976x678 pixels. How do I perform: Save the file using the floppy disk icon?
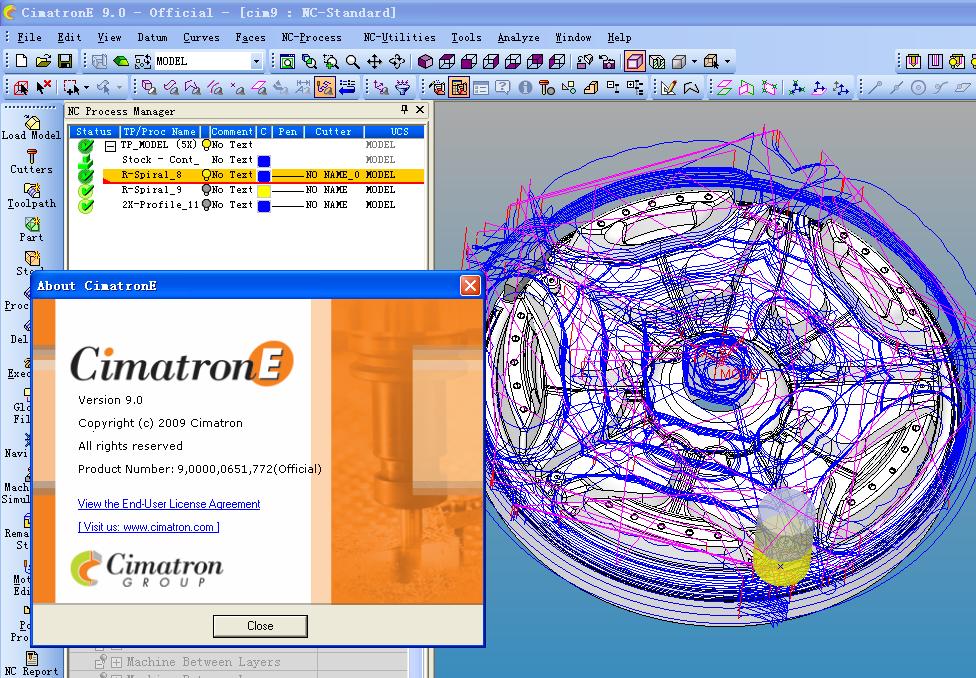coord(65,61)
